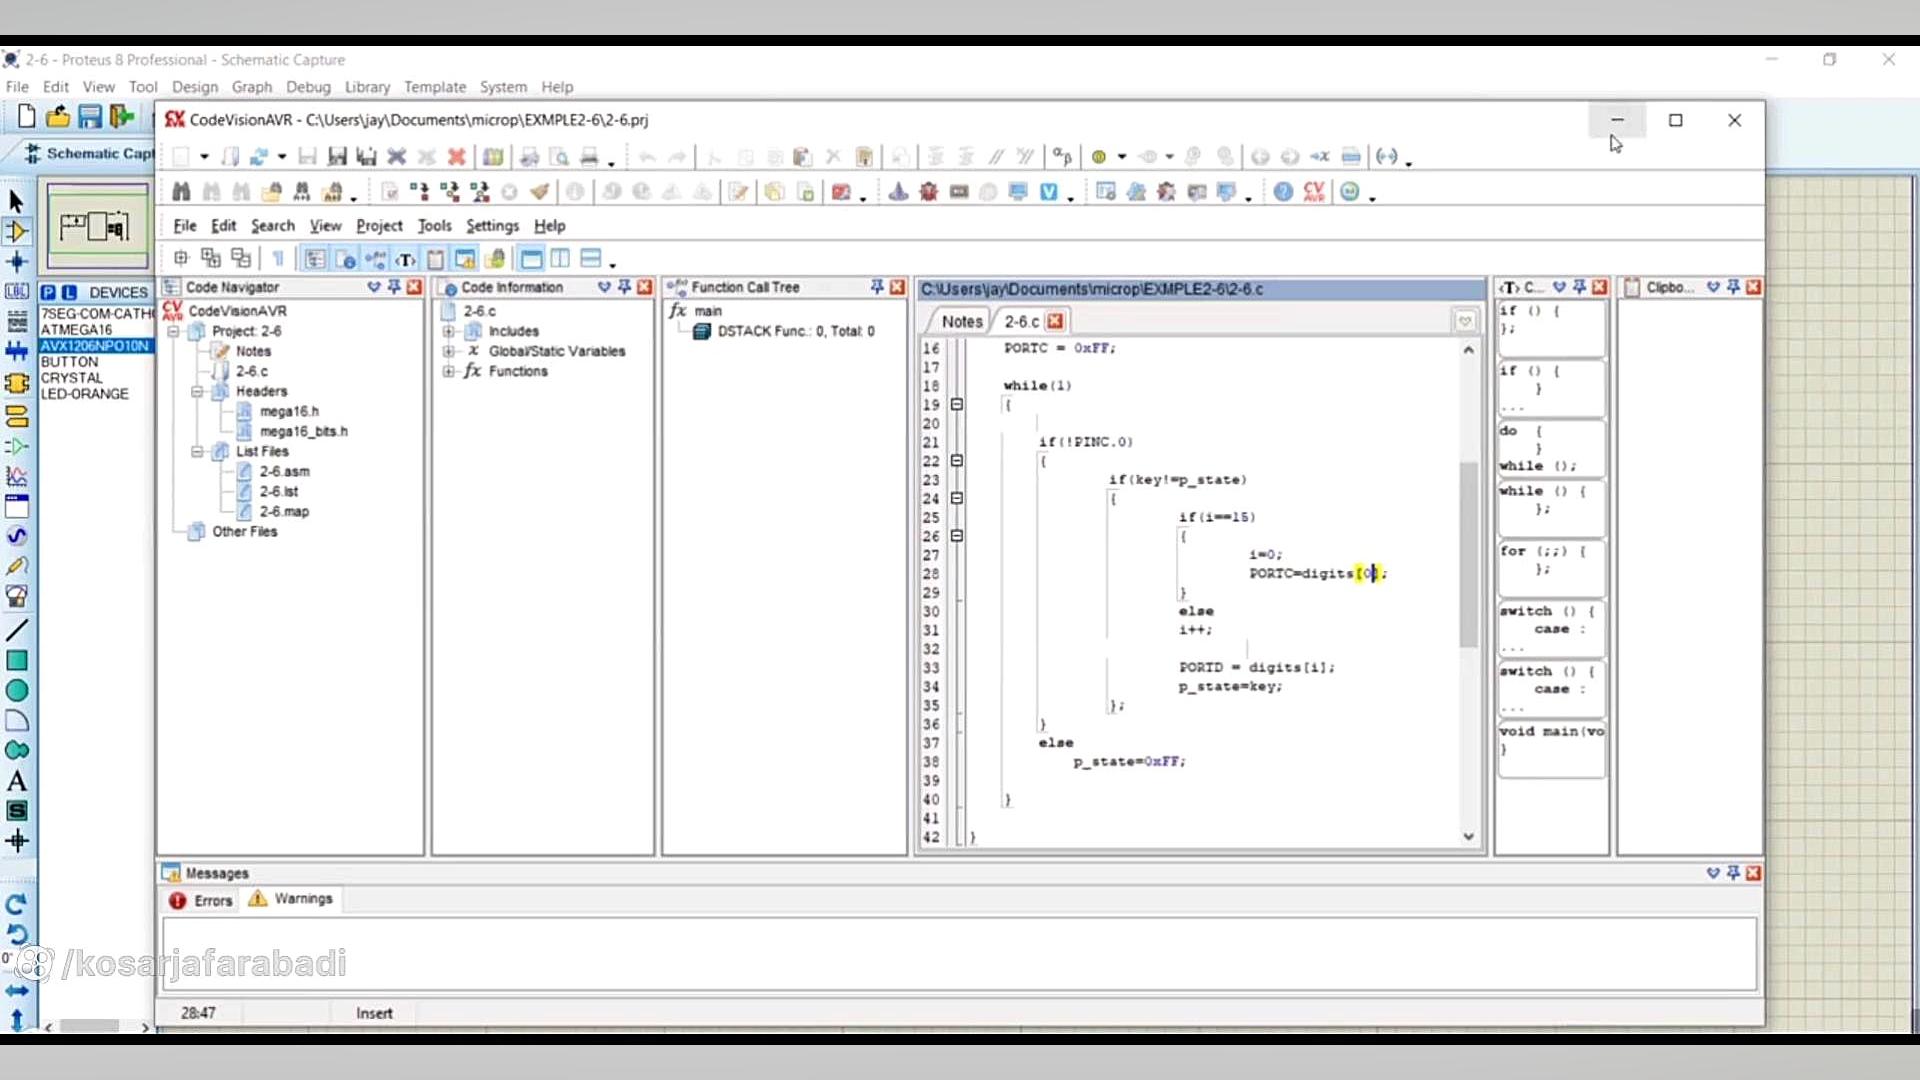Click the red X close-all icon

(x=457, y=157)
